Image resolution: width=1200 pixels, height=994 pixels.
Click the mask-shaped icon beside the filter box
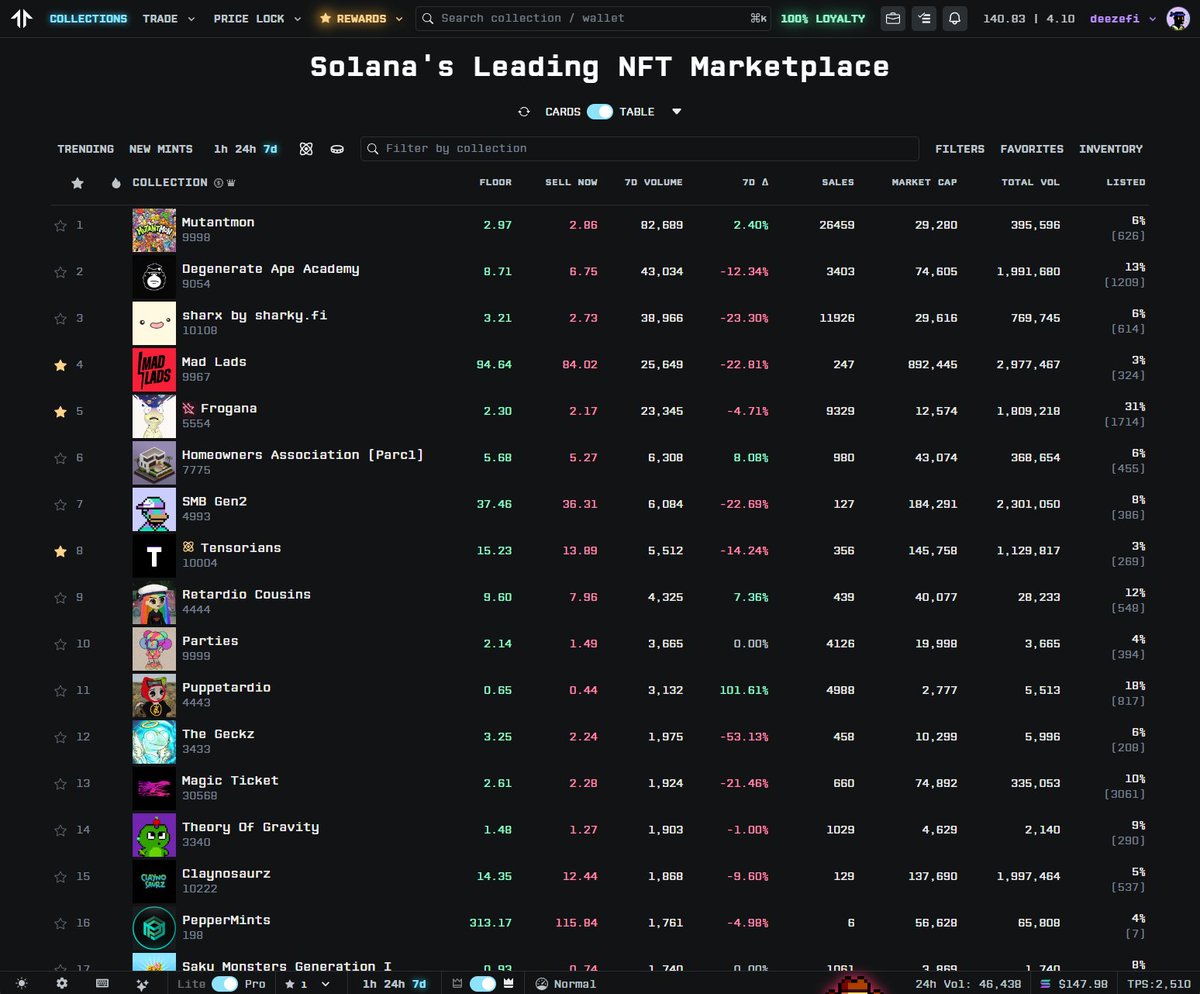click(x=337, y=149)
